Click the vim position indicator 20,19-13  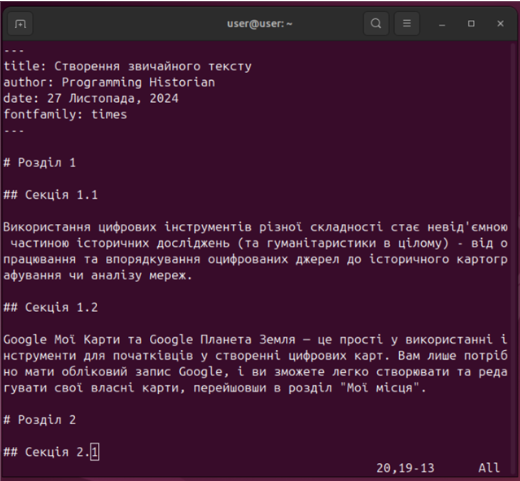tap(405, 468)
